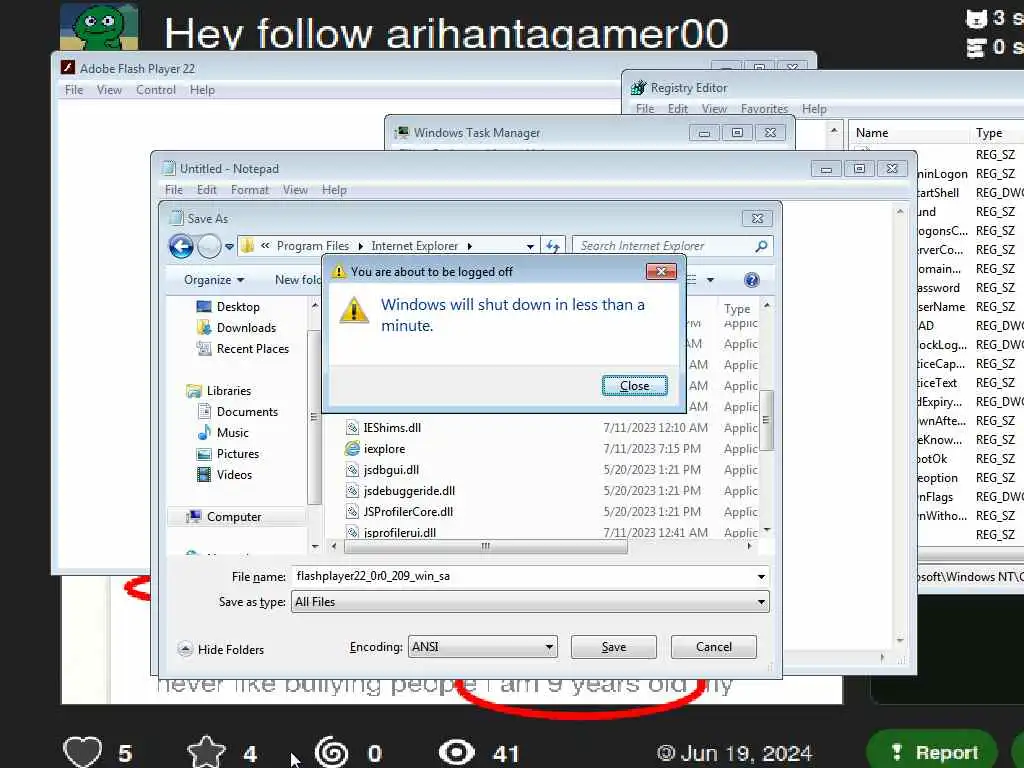Select the IEShims.dll file icon
The image size is (1024, 768).
[352, 428]
